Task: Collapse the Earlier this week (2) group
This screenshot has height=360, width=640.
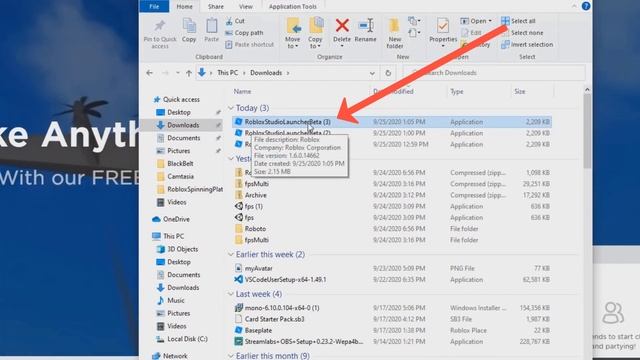Action: 231,255
